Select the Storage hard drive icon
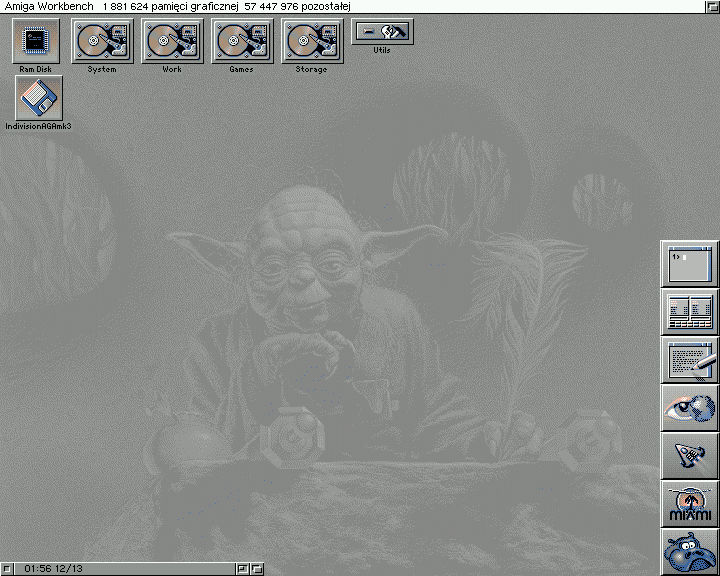Viewport: 720px width, 576px height. coord(312,40)
